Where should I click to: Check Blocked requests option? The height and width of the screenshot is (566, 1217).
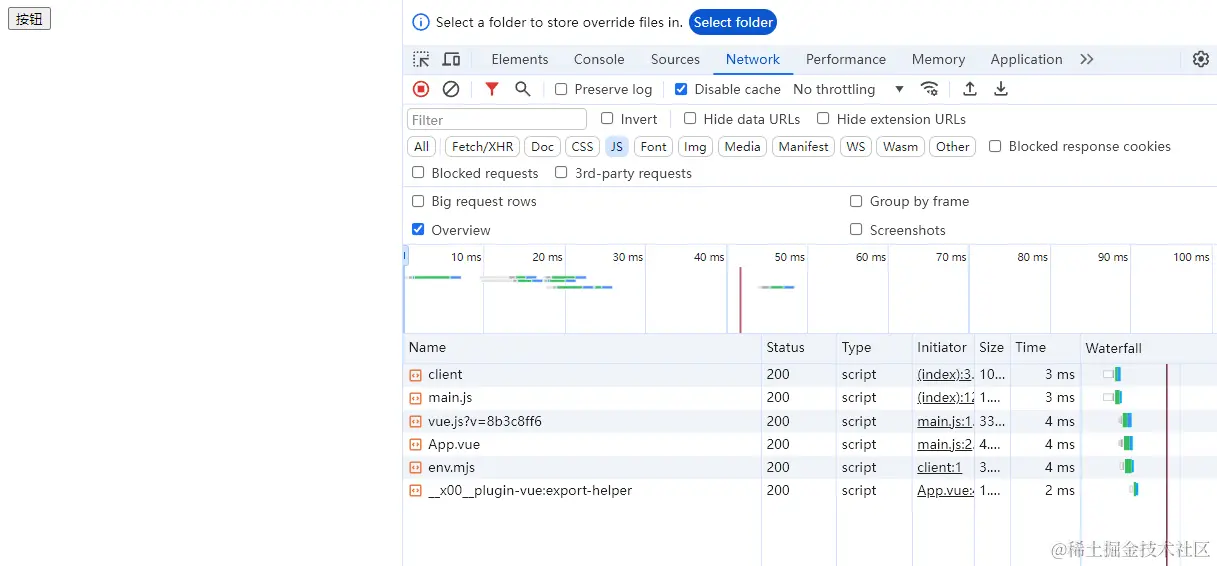click(418, 173)
